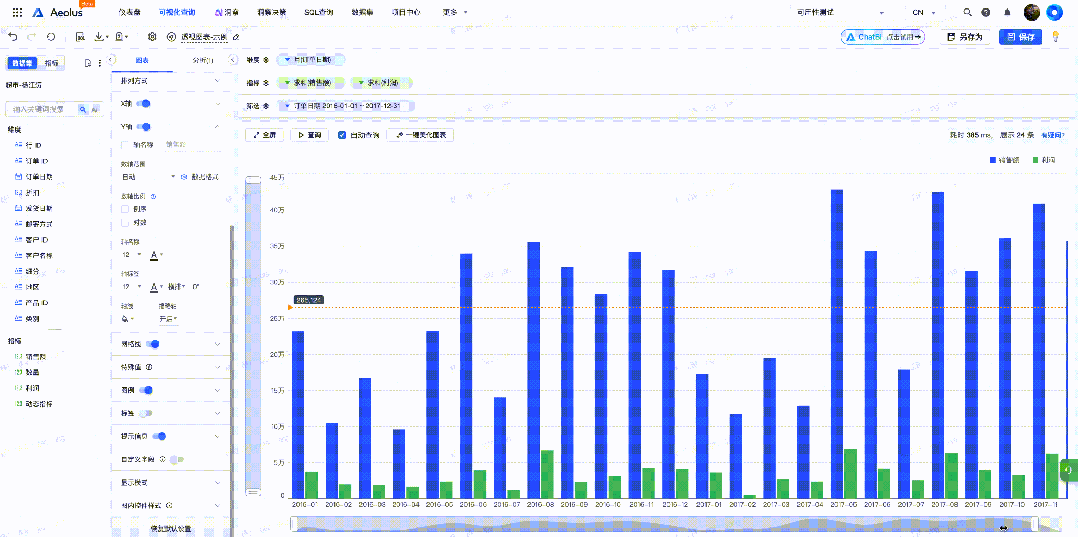The image size is (1078, 537).
Task: Click the edit pencil beside chart title
Action: 236,37
